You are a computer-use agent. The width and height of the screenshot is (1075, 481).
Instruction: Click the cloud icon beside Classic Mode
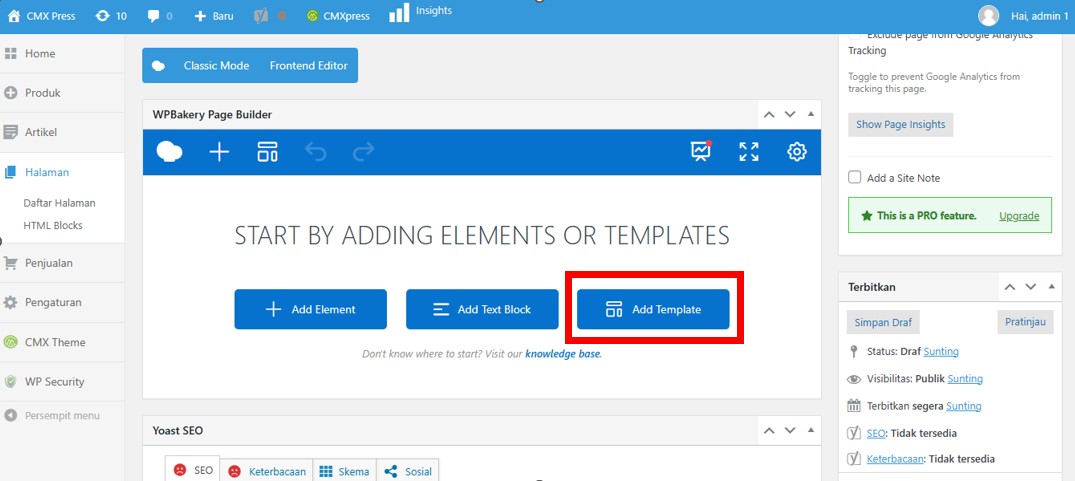click(x=158, y=66)
